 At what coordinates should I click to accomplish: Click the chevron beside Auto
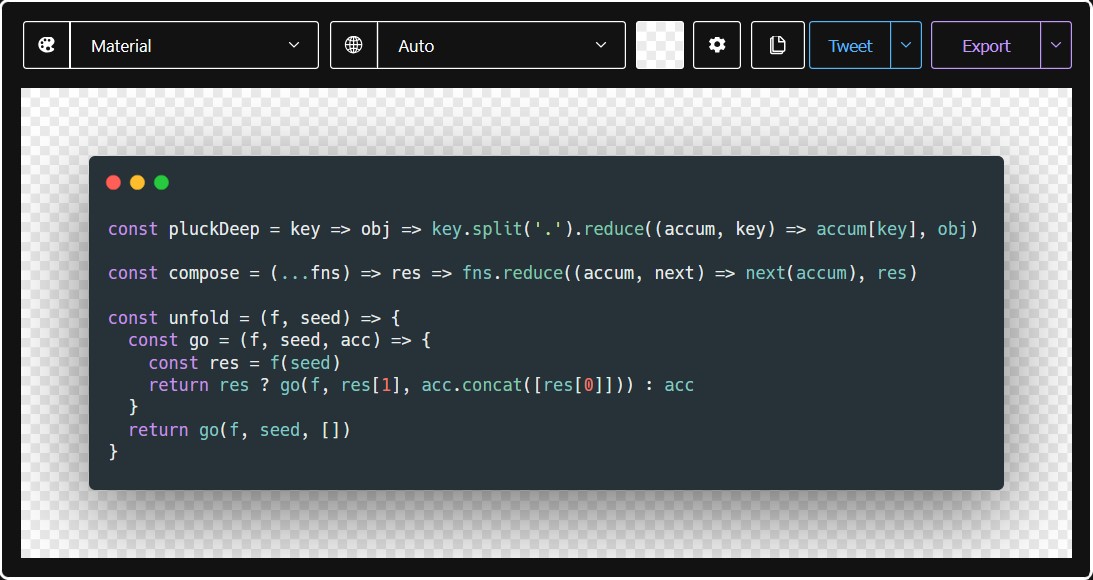601,46
